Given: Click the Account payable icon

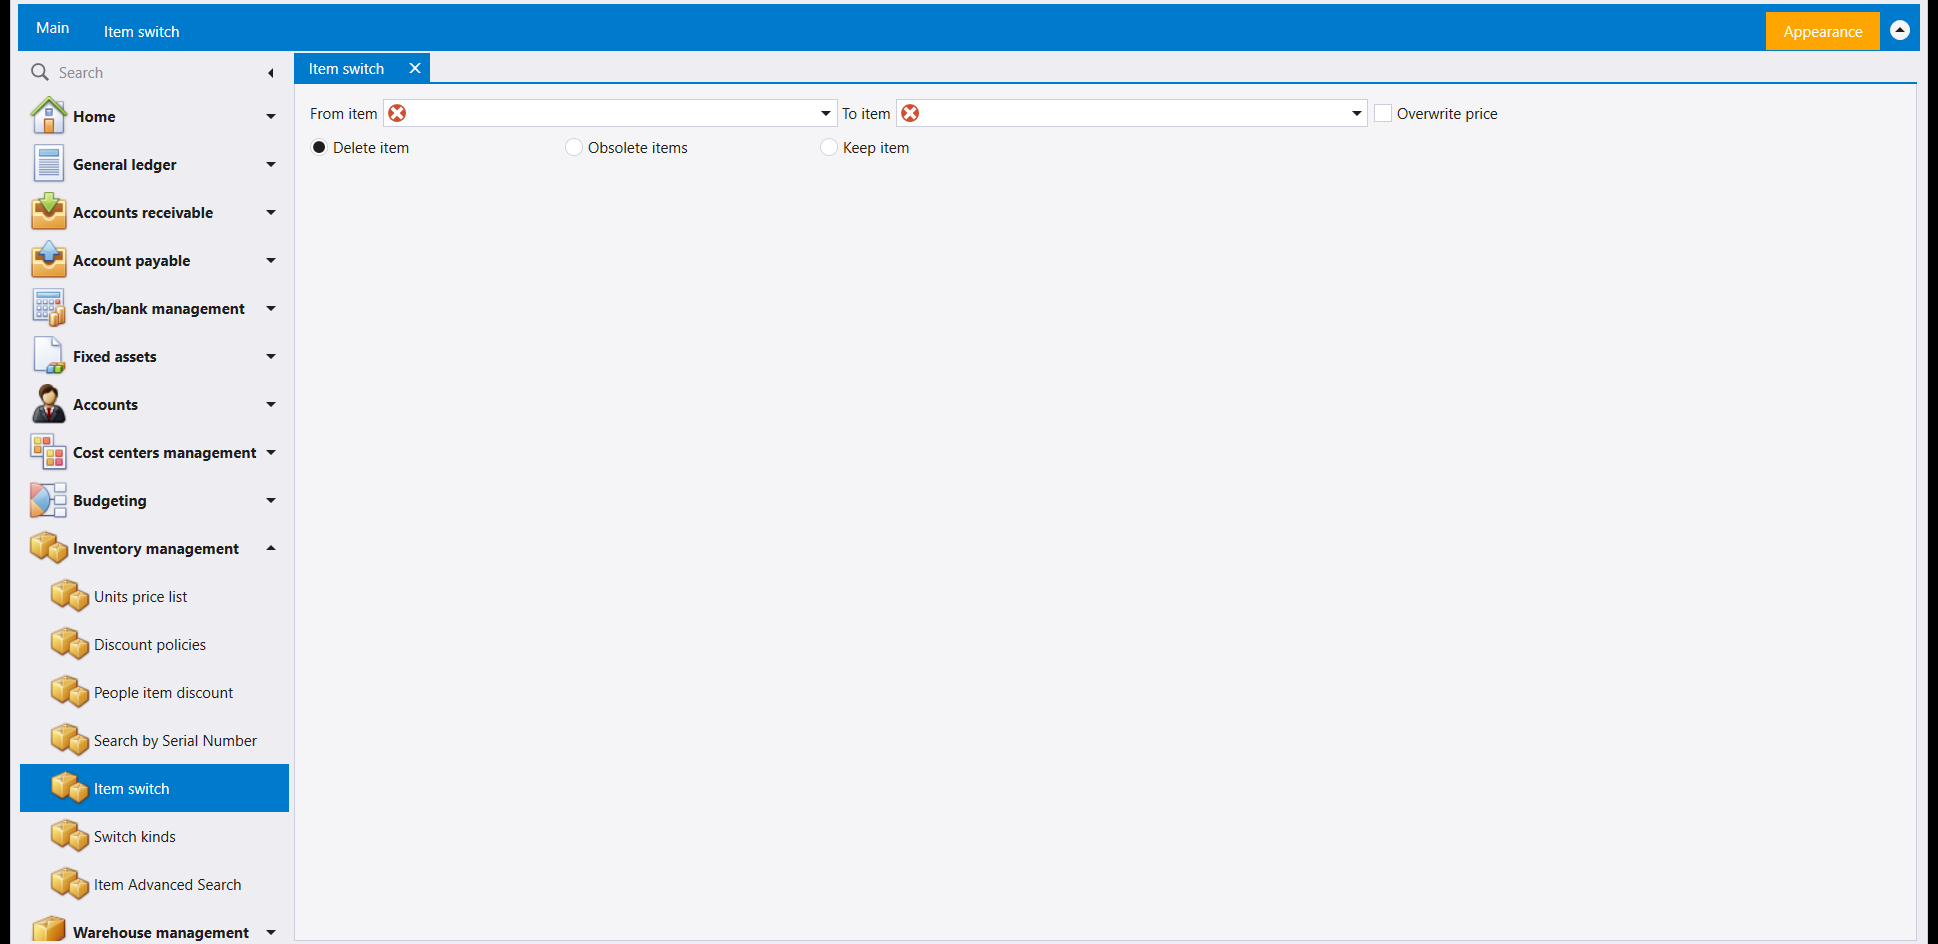Looking at the screenshot, I should click(48, 260).
